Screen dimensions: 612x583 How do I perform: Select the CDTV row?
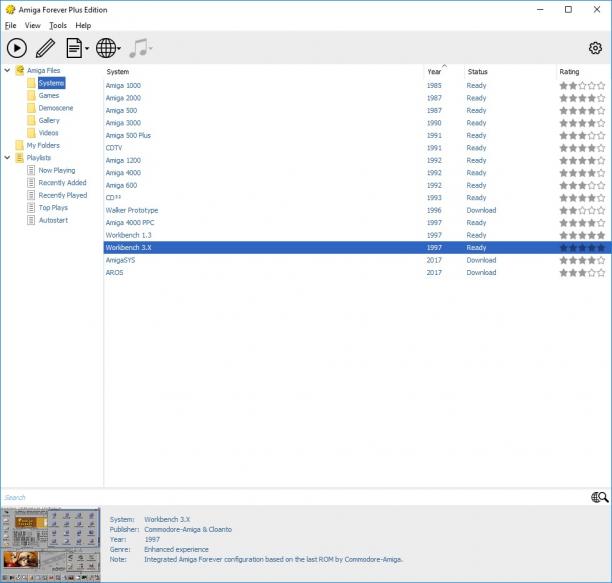[x=357, y=148]
